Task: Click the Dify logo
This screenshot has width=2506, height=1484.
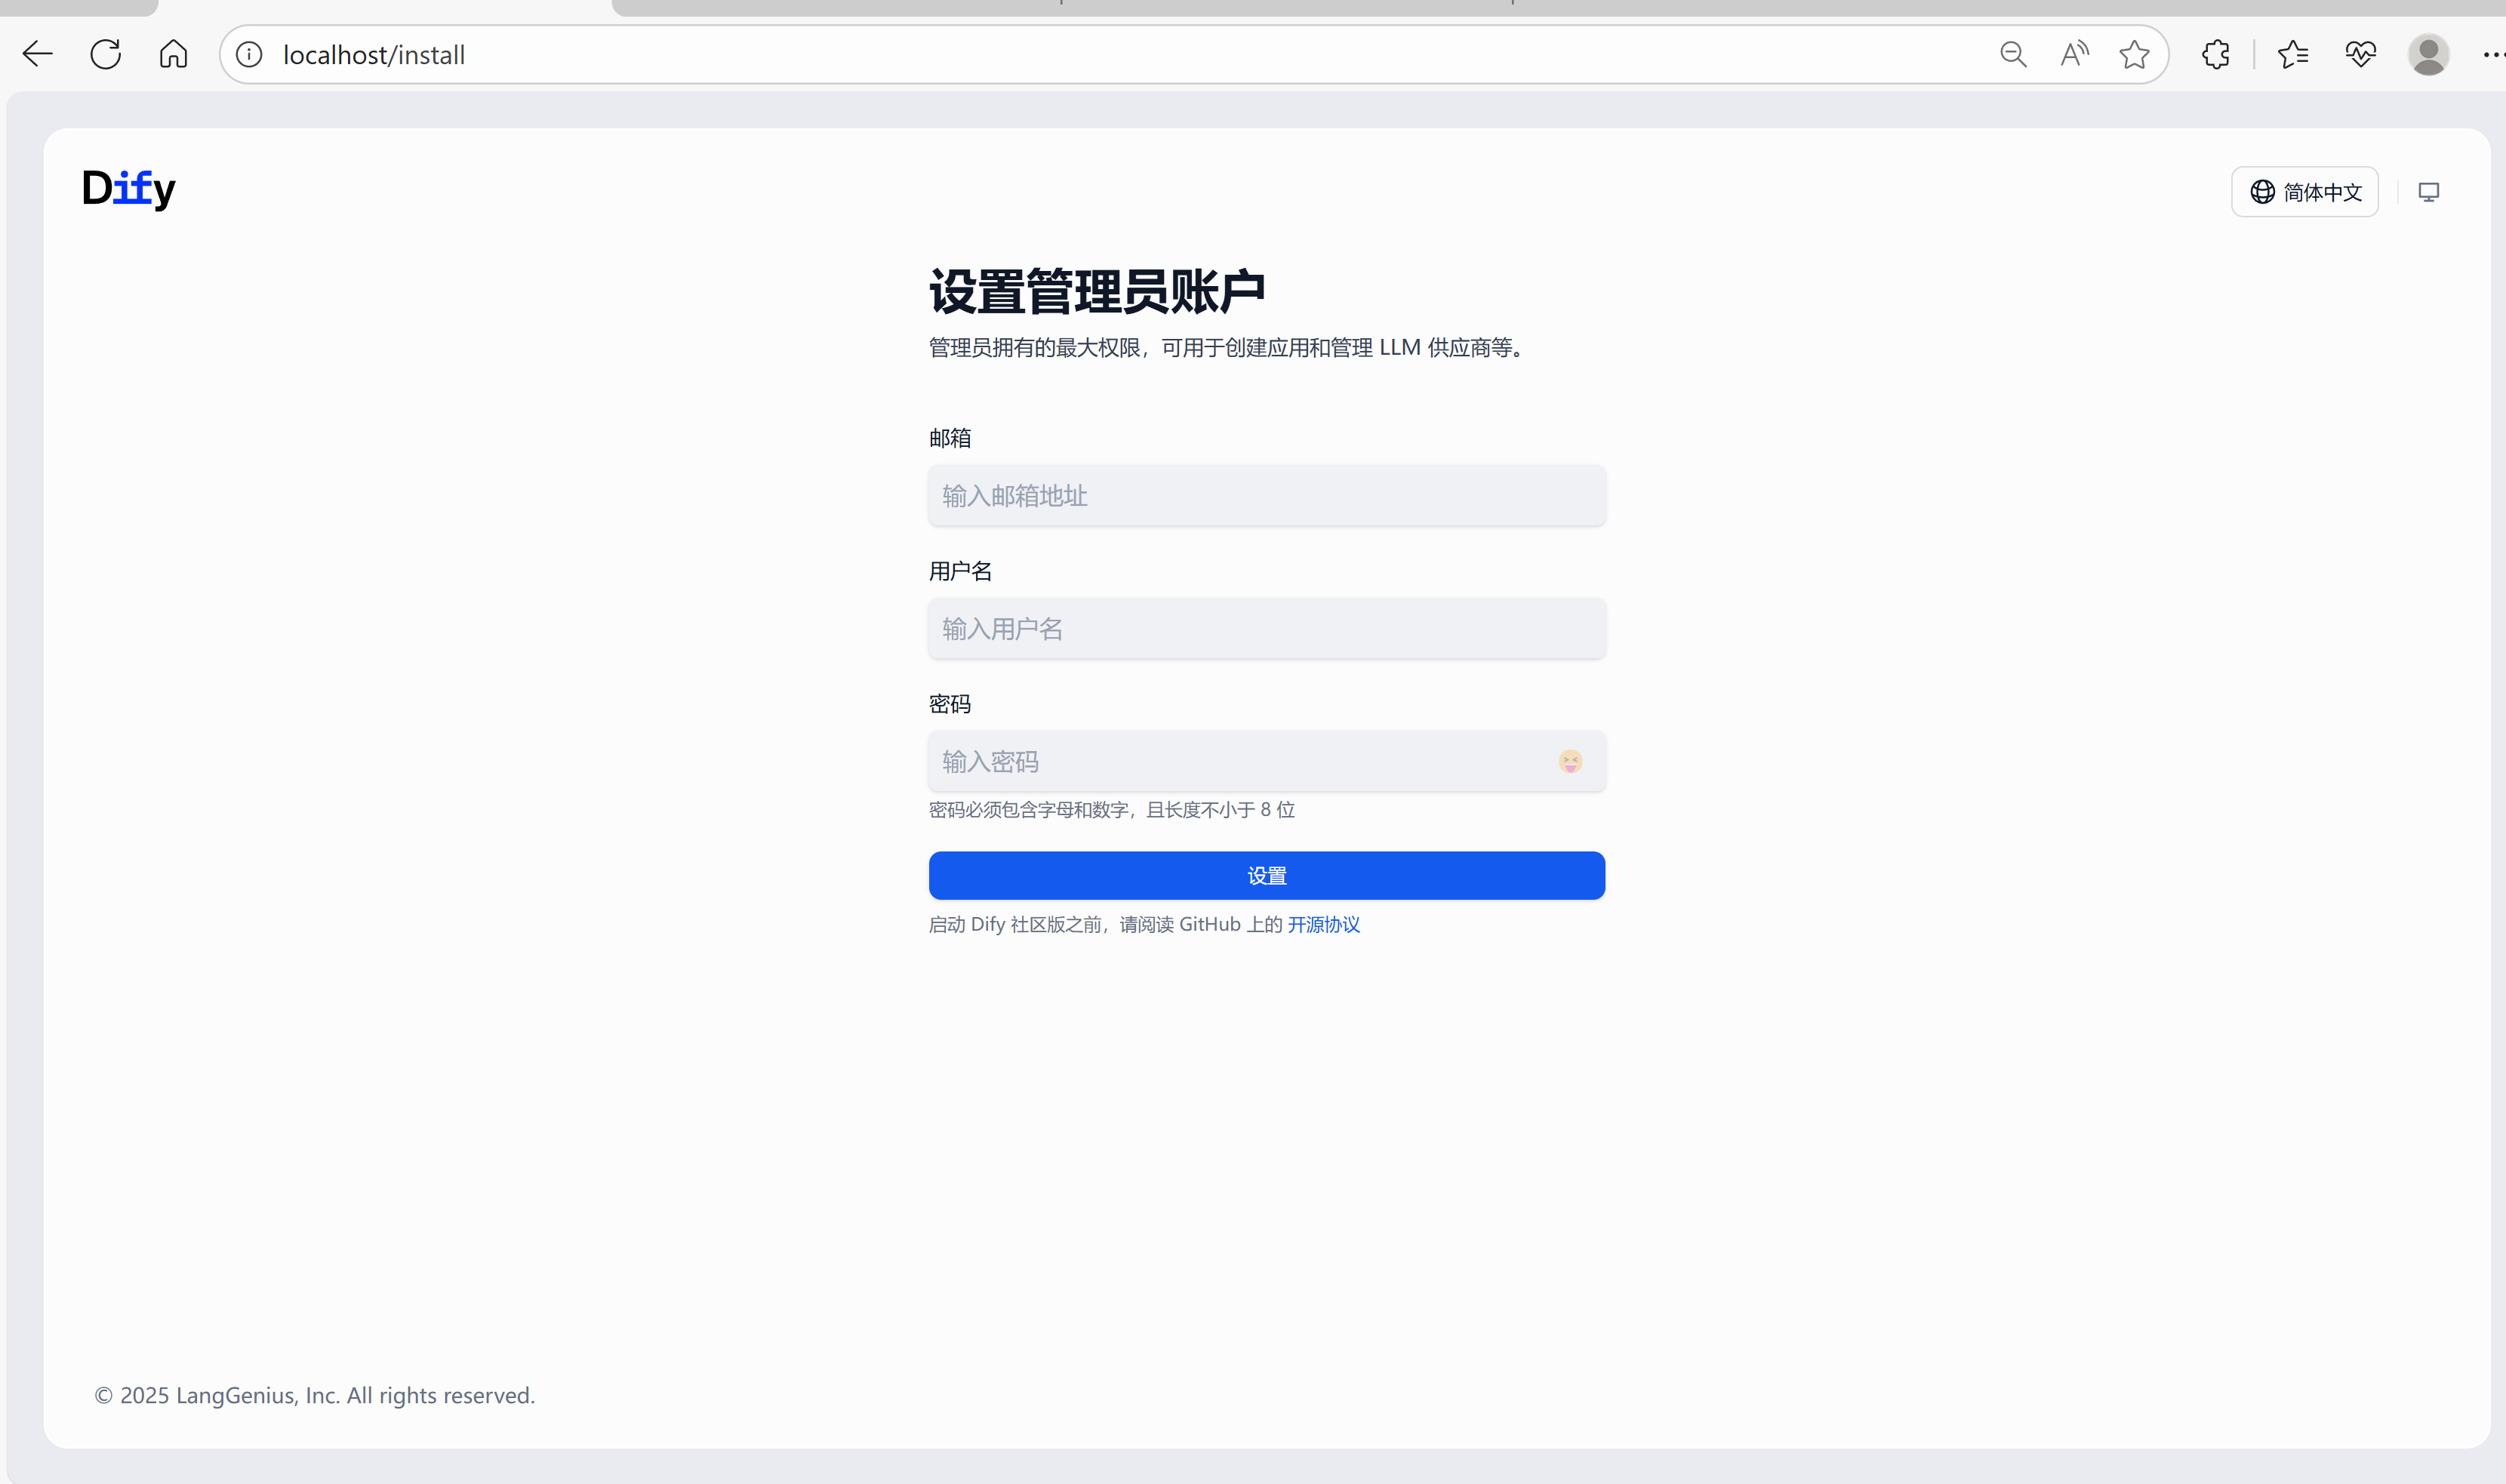Action: click(x=129, y=189)
